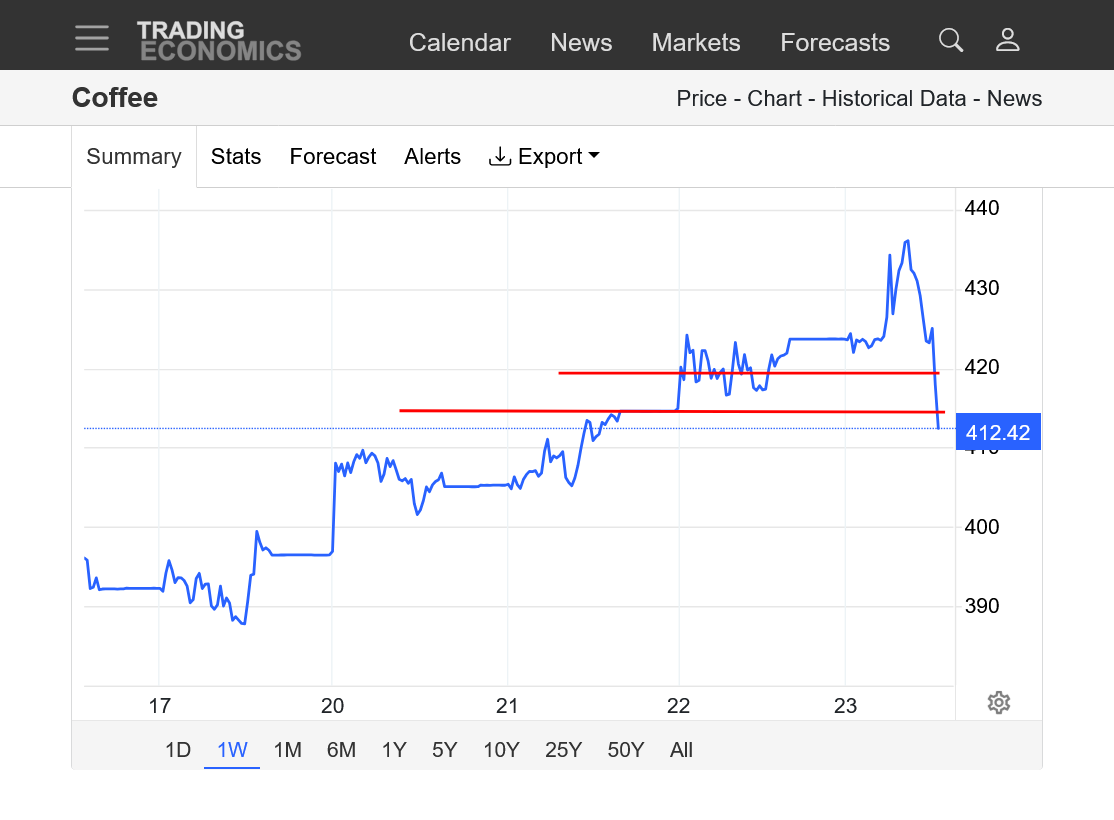Open Calendar in top navigation
1114x820 pixels.
click(x=460, y=43)
